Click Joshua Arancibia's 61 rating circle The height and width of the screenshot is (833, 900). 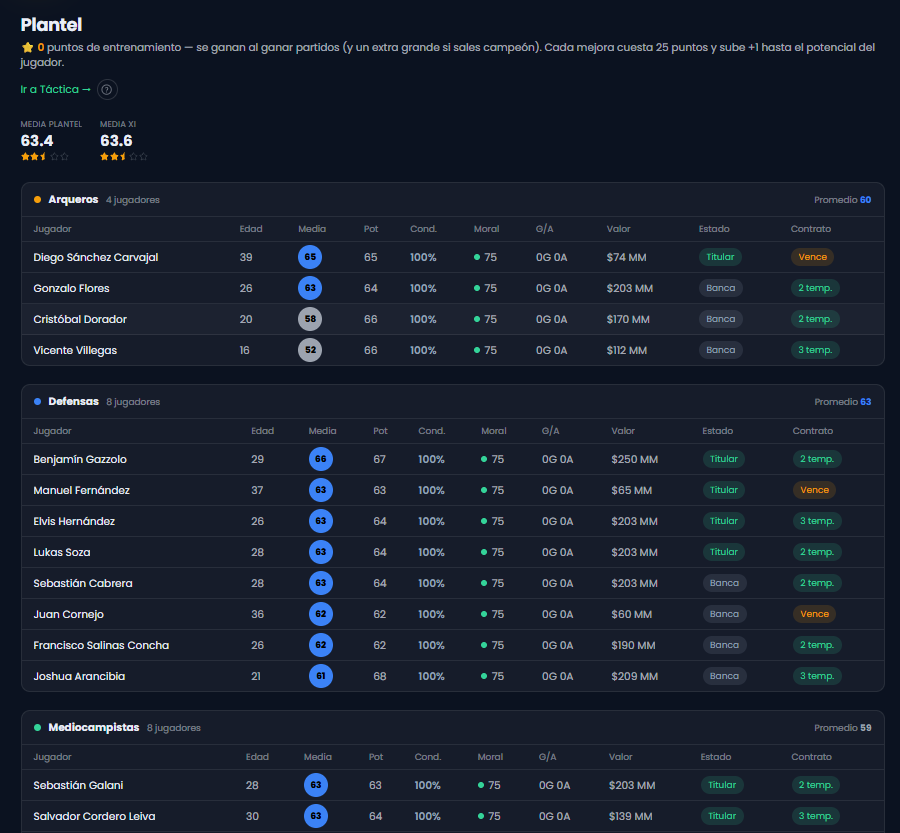pos(321,676)
